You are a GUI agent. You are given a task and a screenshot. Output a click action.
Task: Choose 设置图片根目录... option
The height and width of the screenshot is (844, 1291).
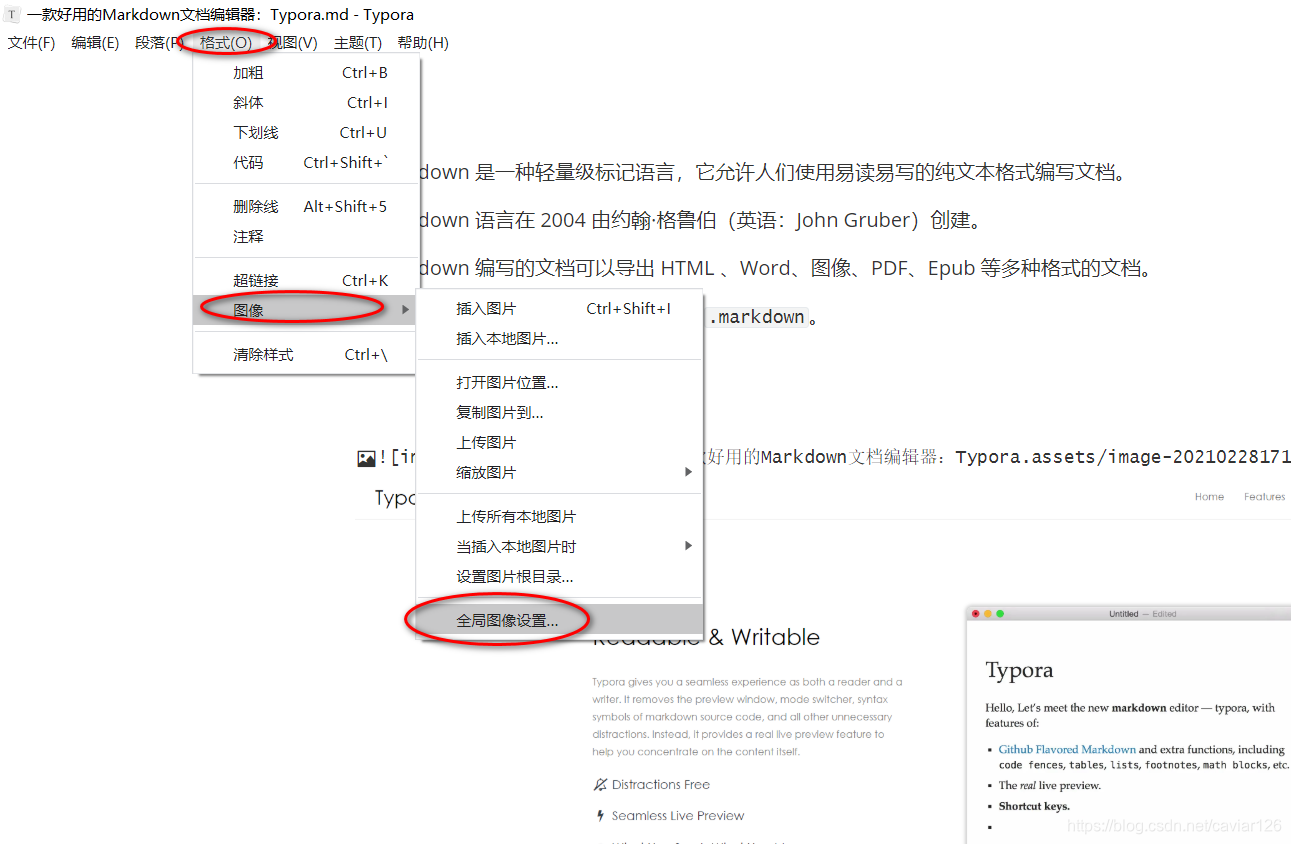coord(560,577)
